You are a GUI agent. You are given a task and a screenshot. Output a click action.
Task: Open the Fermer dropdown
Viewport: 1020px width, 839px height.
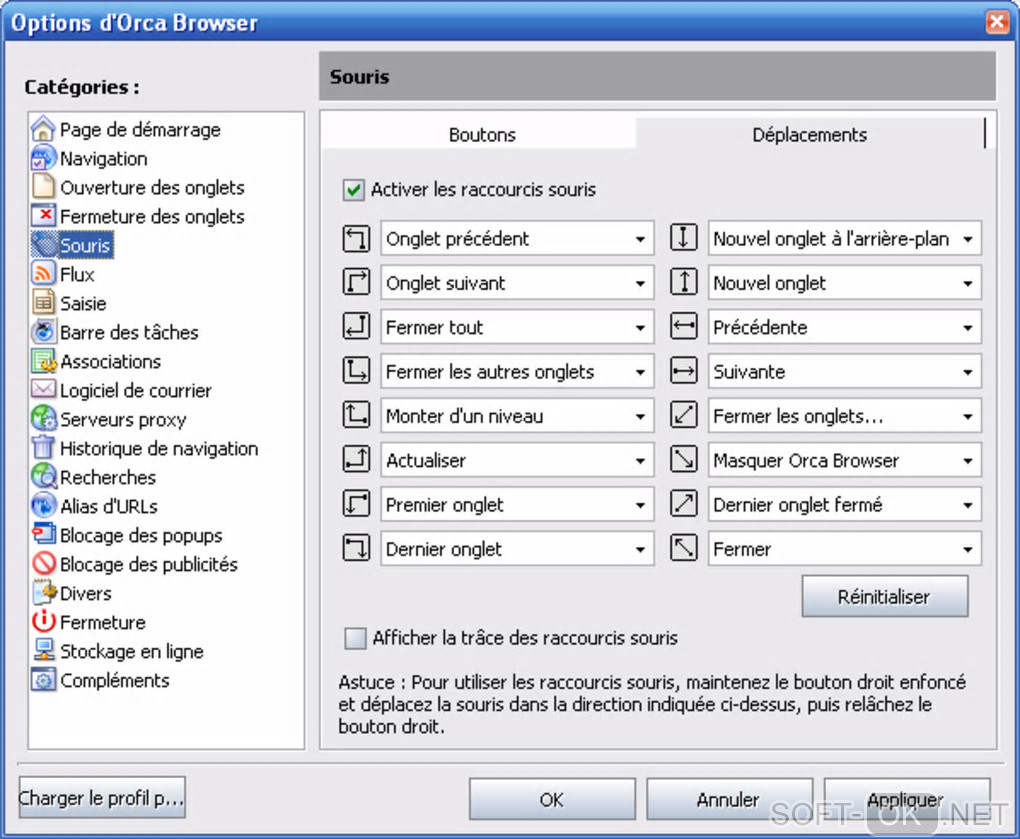pyautogui.click(x=844, y=549)
